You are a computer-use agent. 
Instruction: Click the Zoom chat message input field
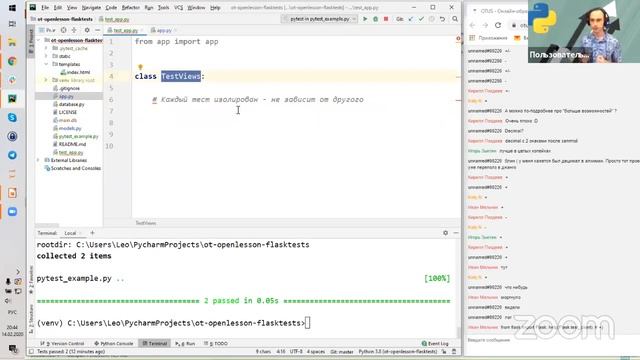551,340
